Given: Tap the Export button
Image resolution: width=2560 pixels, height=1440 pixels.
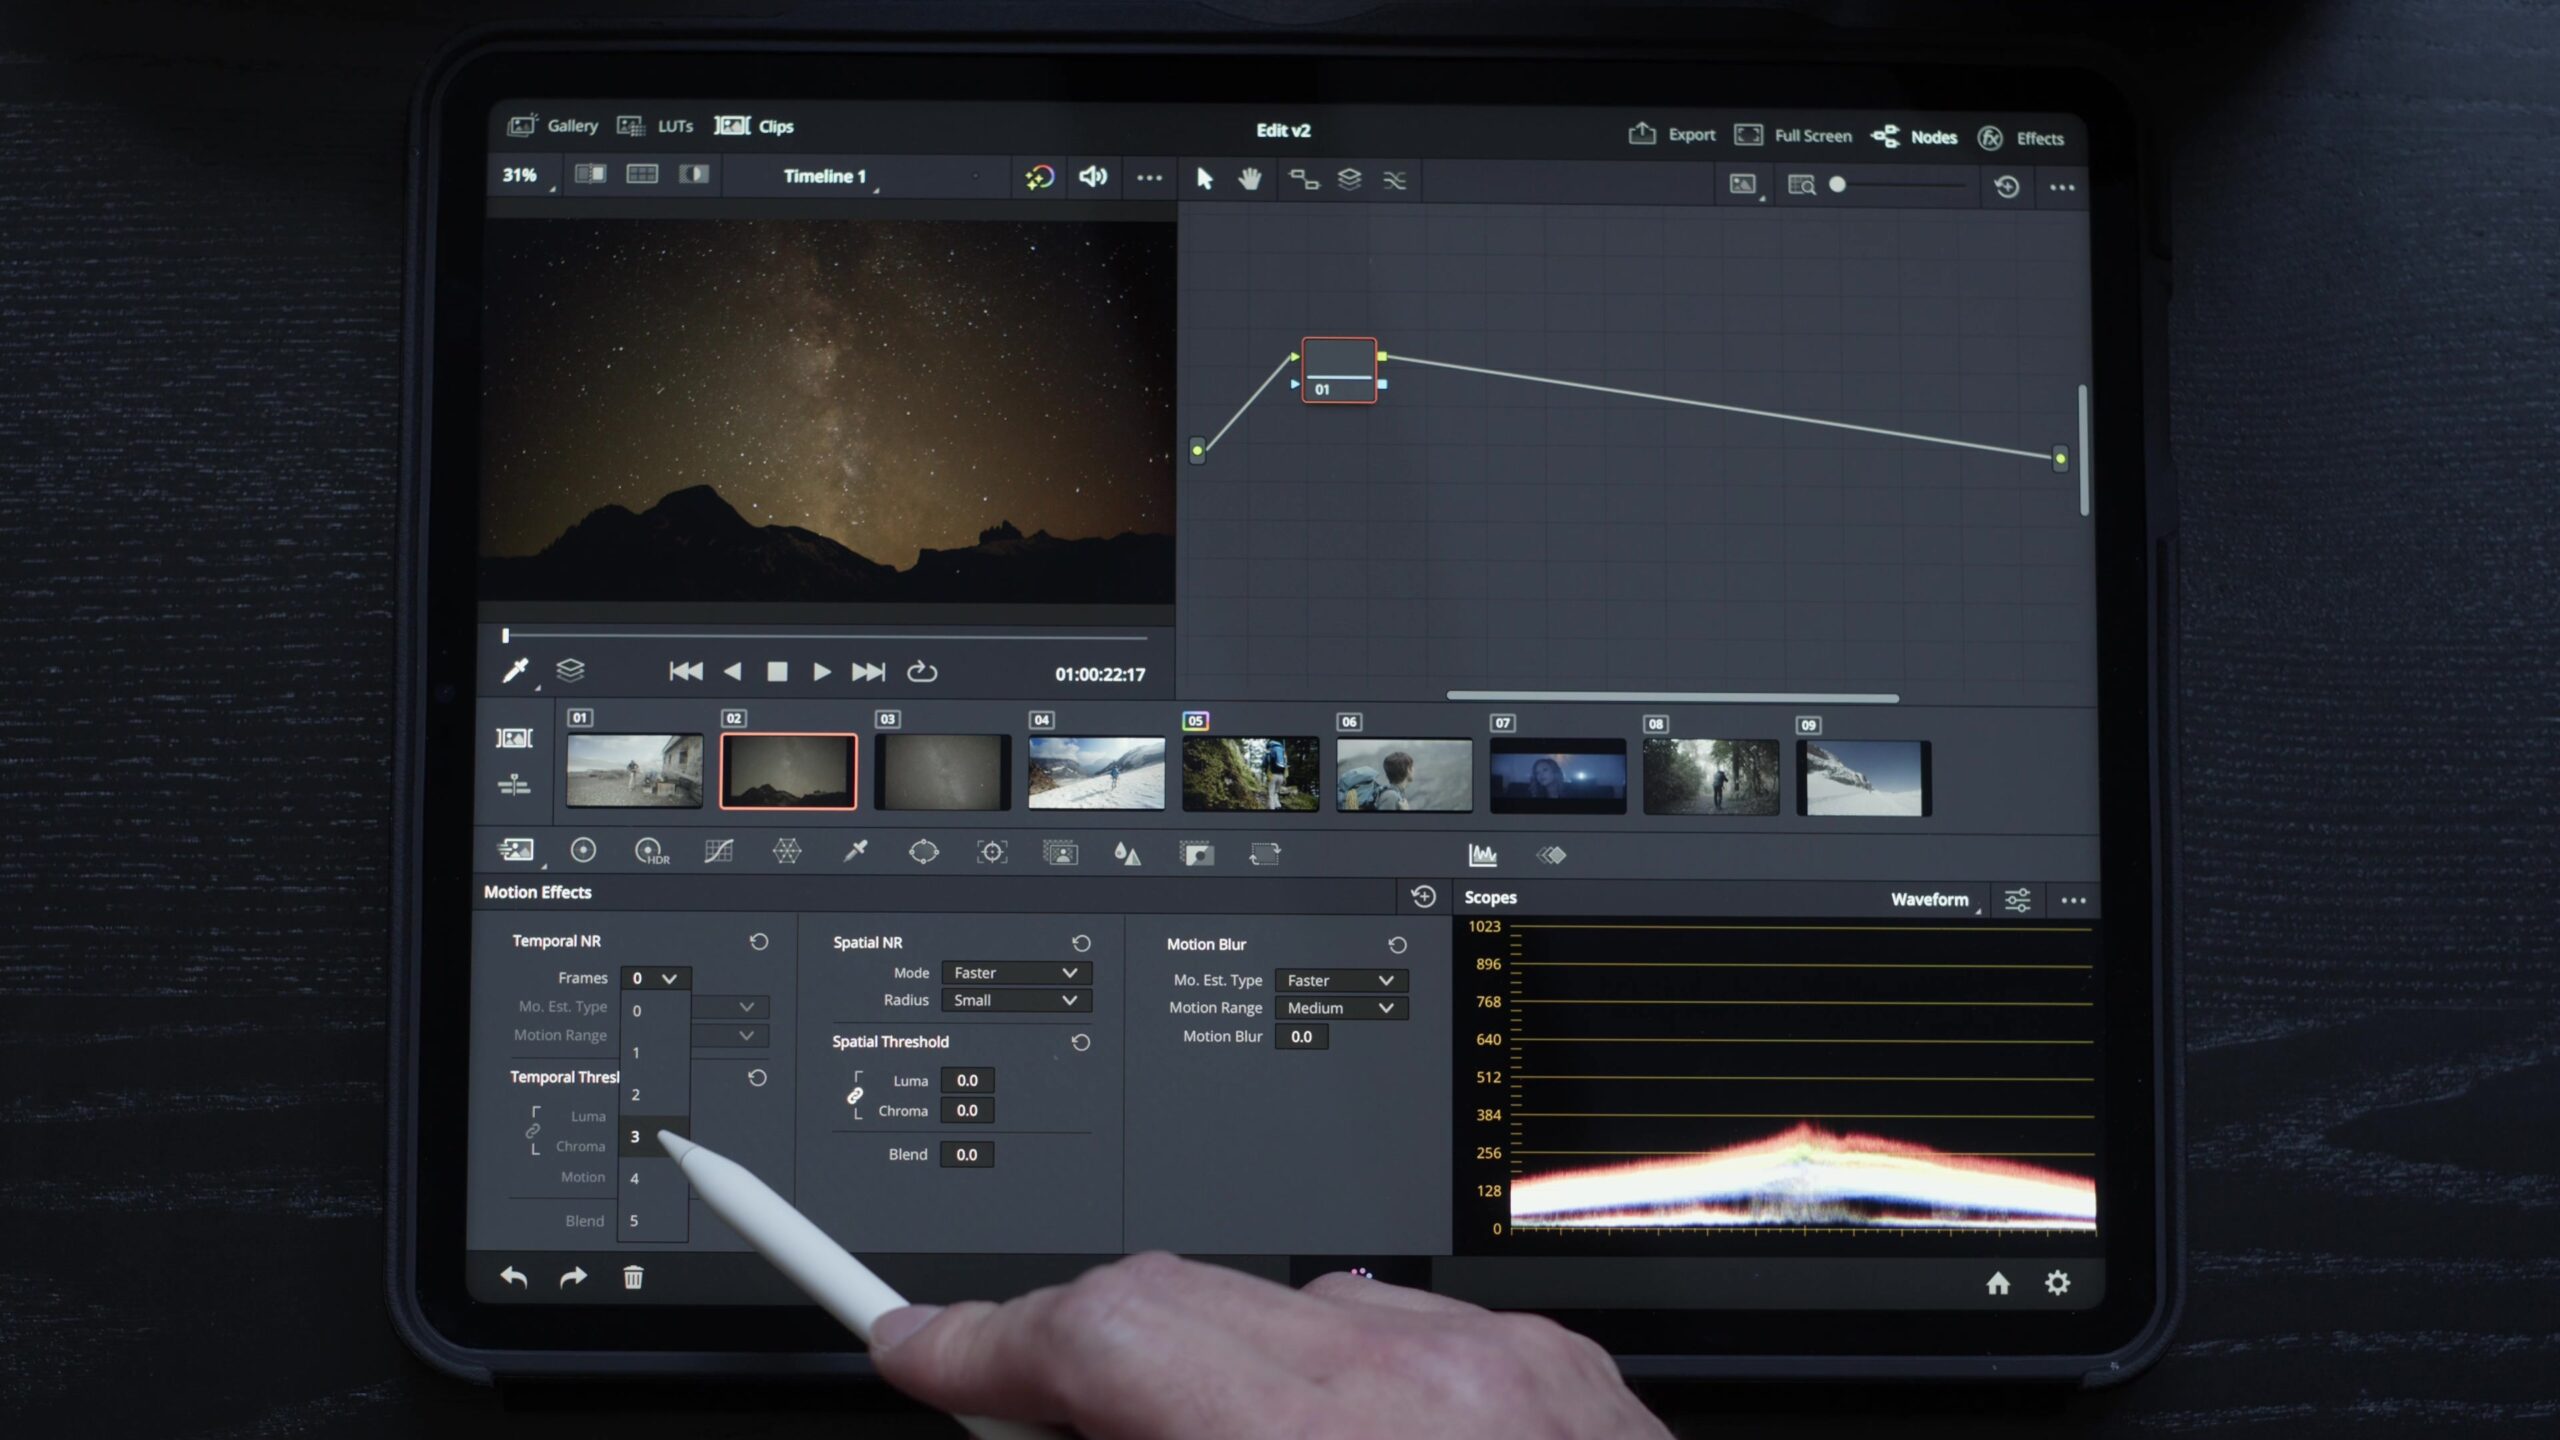Looking at the screenshot, I should (x=1672, y=134).
